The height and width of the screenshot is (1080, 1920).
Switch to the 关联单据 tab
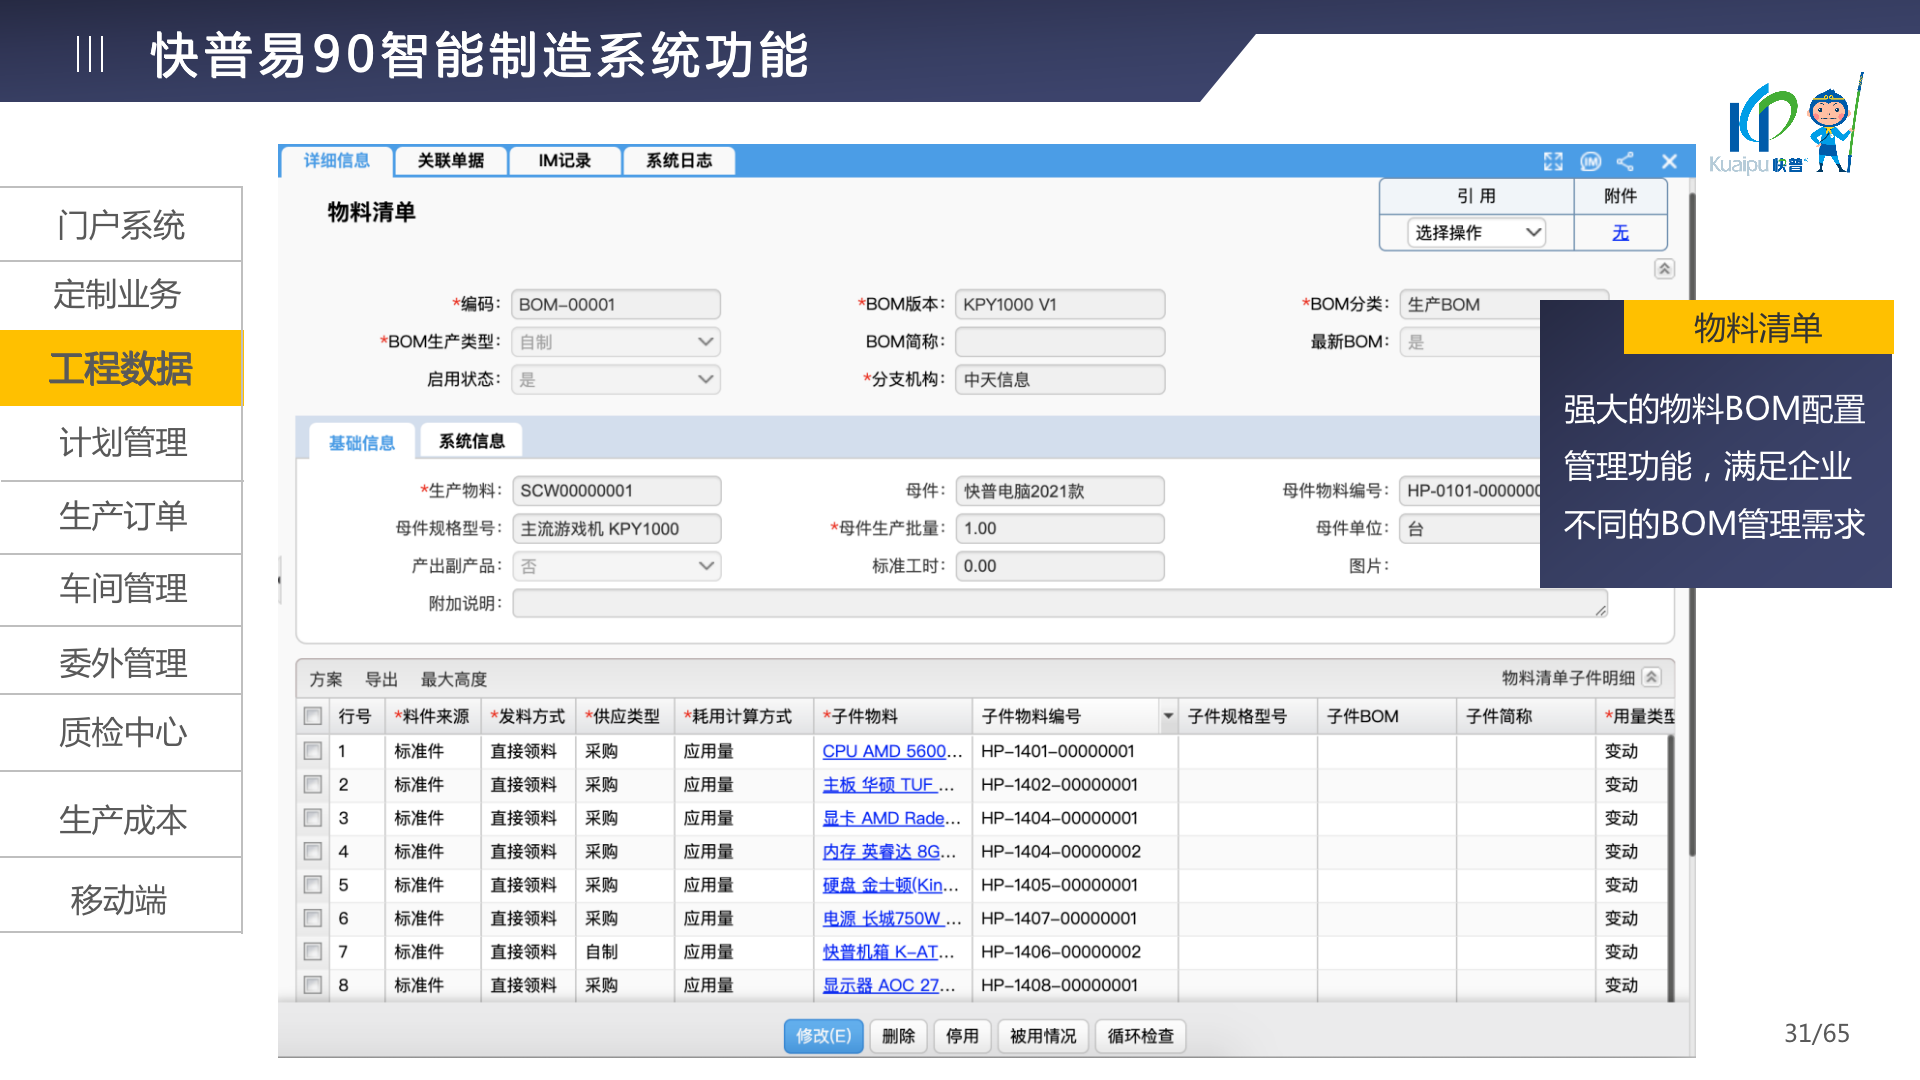450,161
